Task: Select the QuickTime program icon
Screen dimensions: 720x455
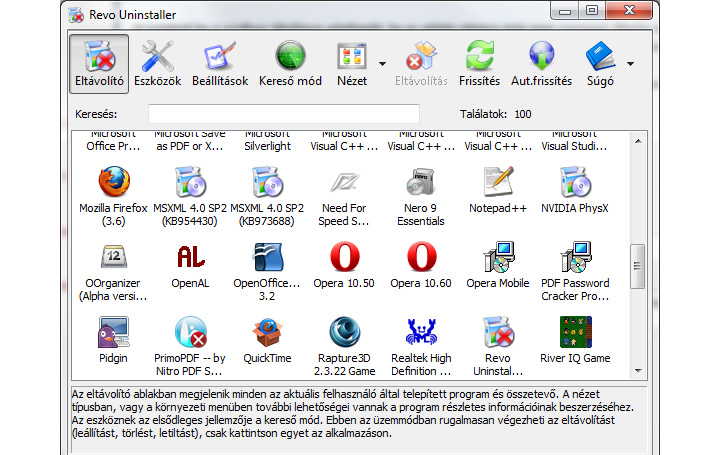Action: pyautogui.click(x=266, y=334)
